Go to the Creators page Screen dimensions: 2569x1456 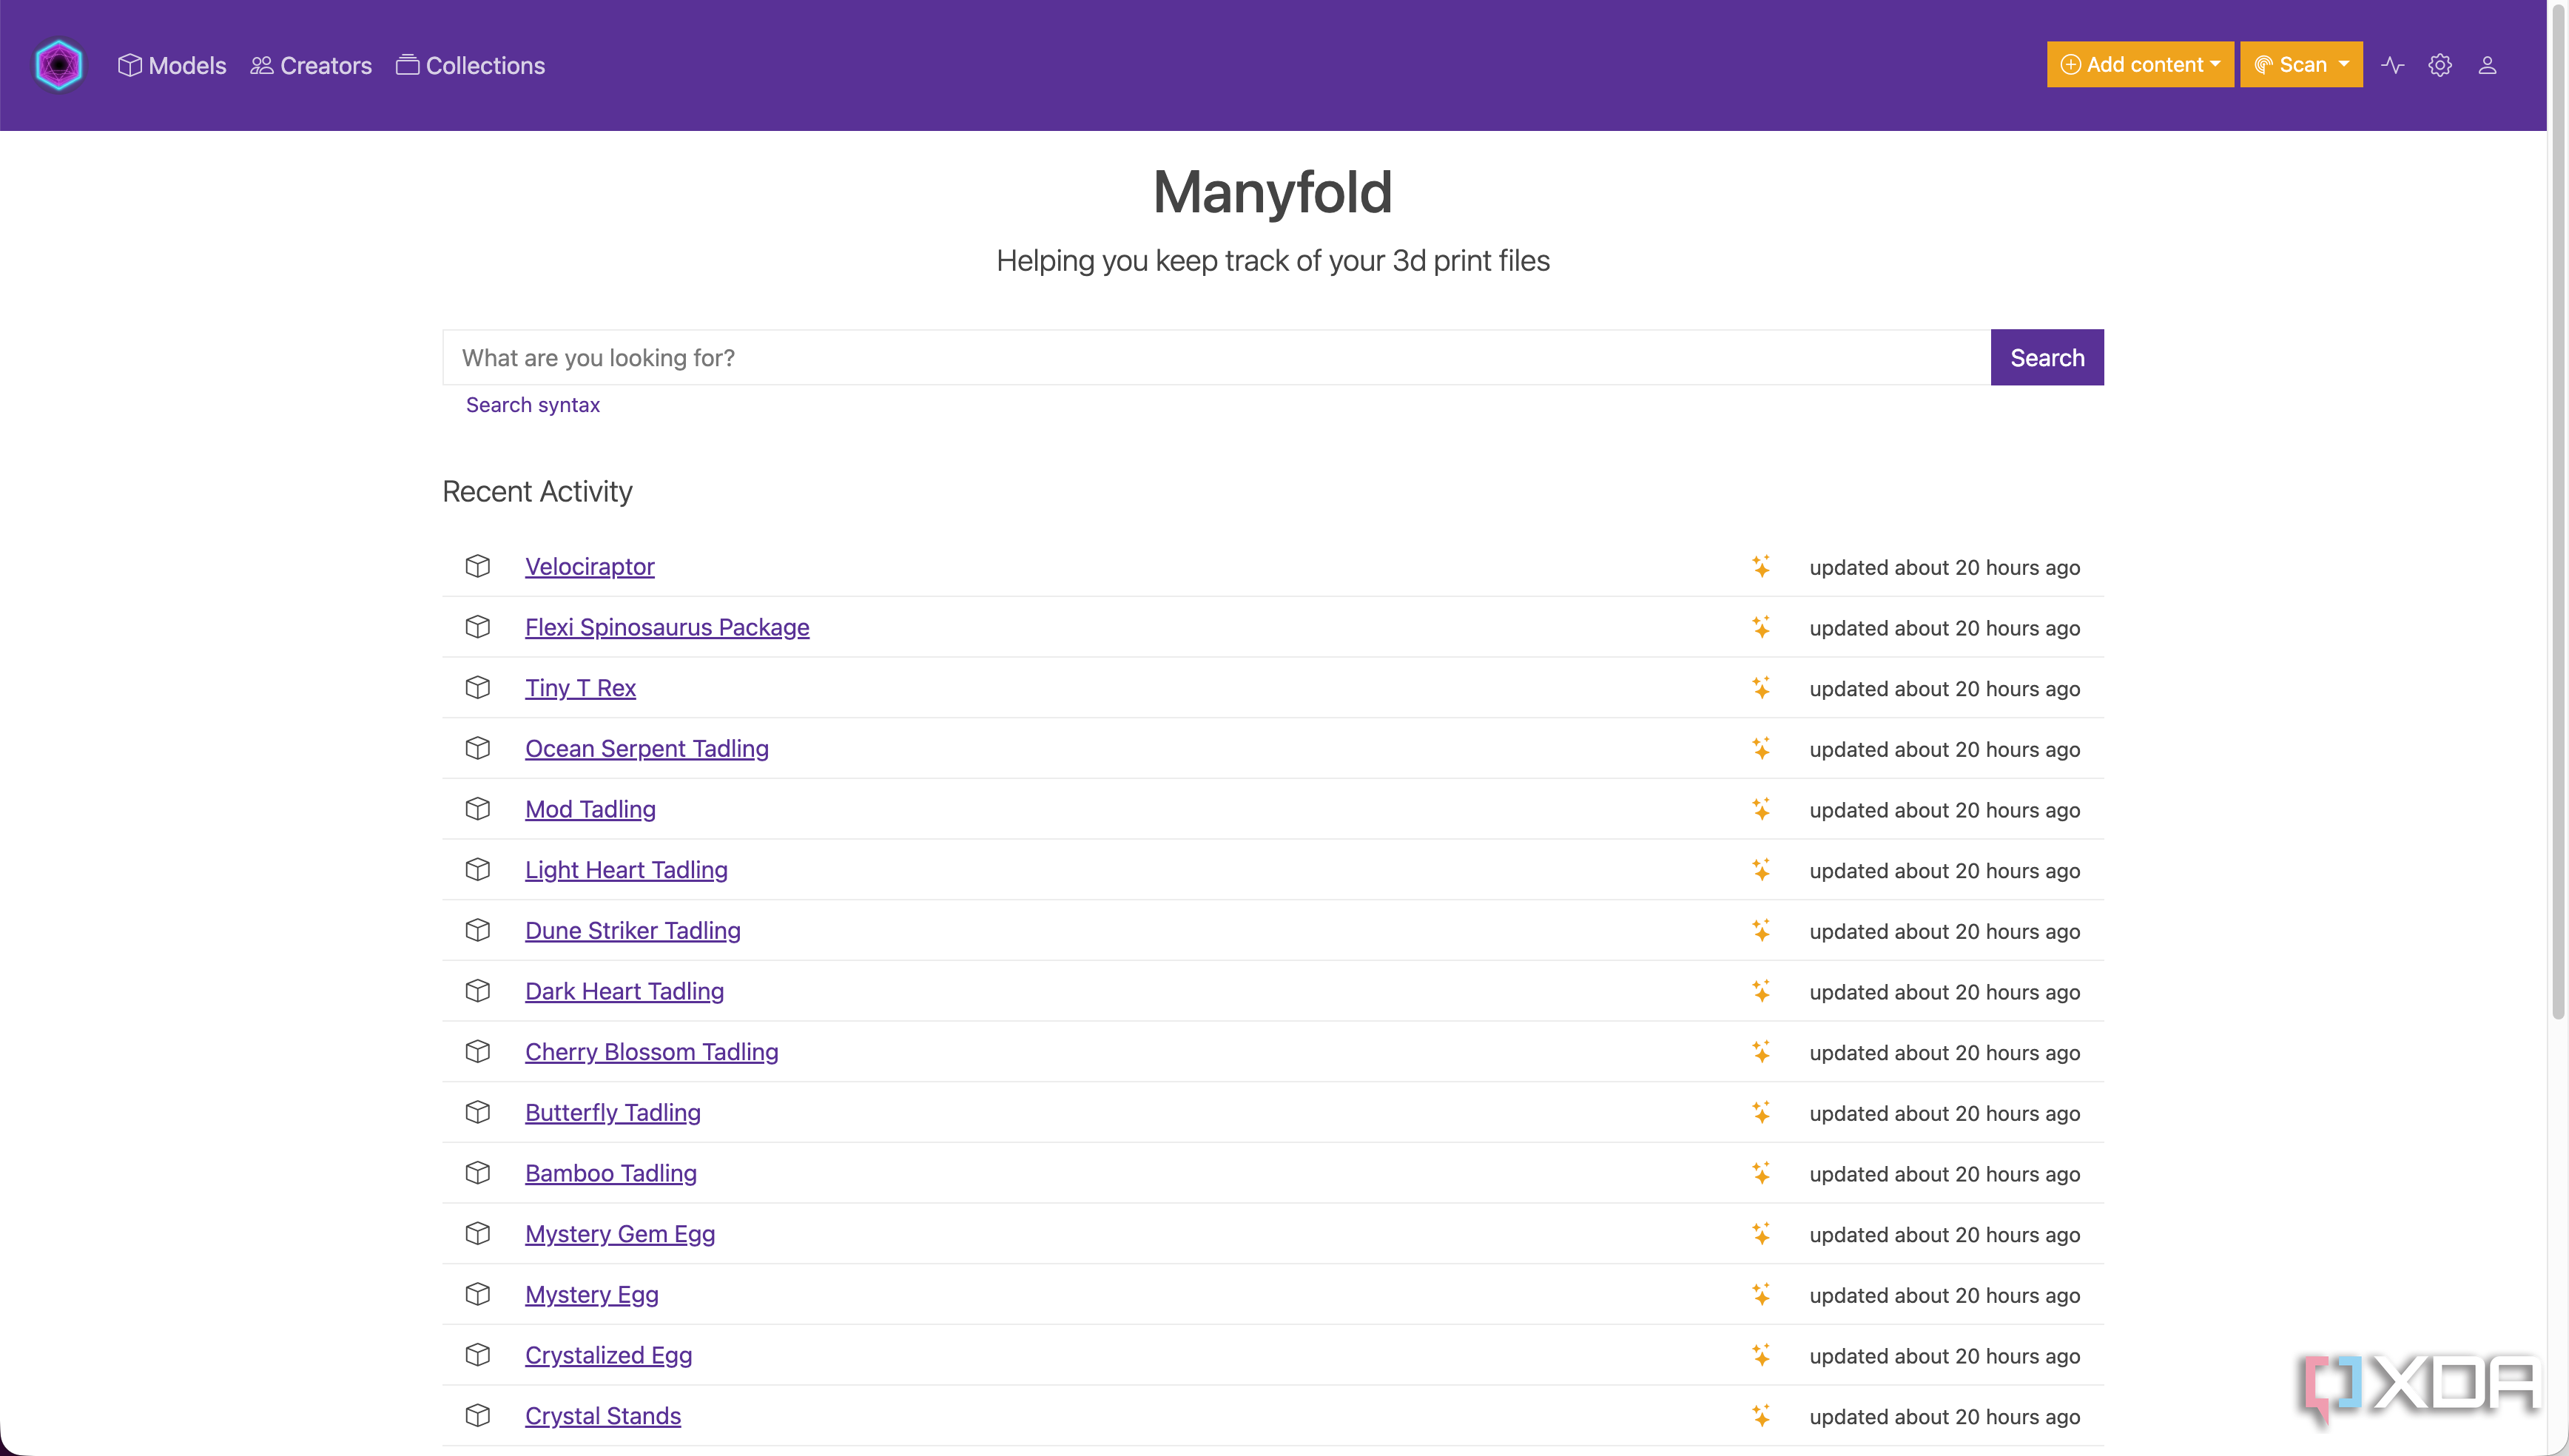pos(311,65)
